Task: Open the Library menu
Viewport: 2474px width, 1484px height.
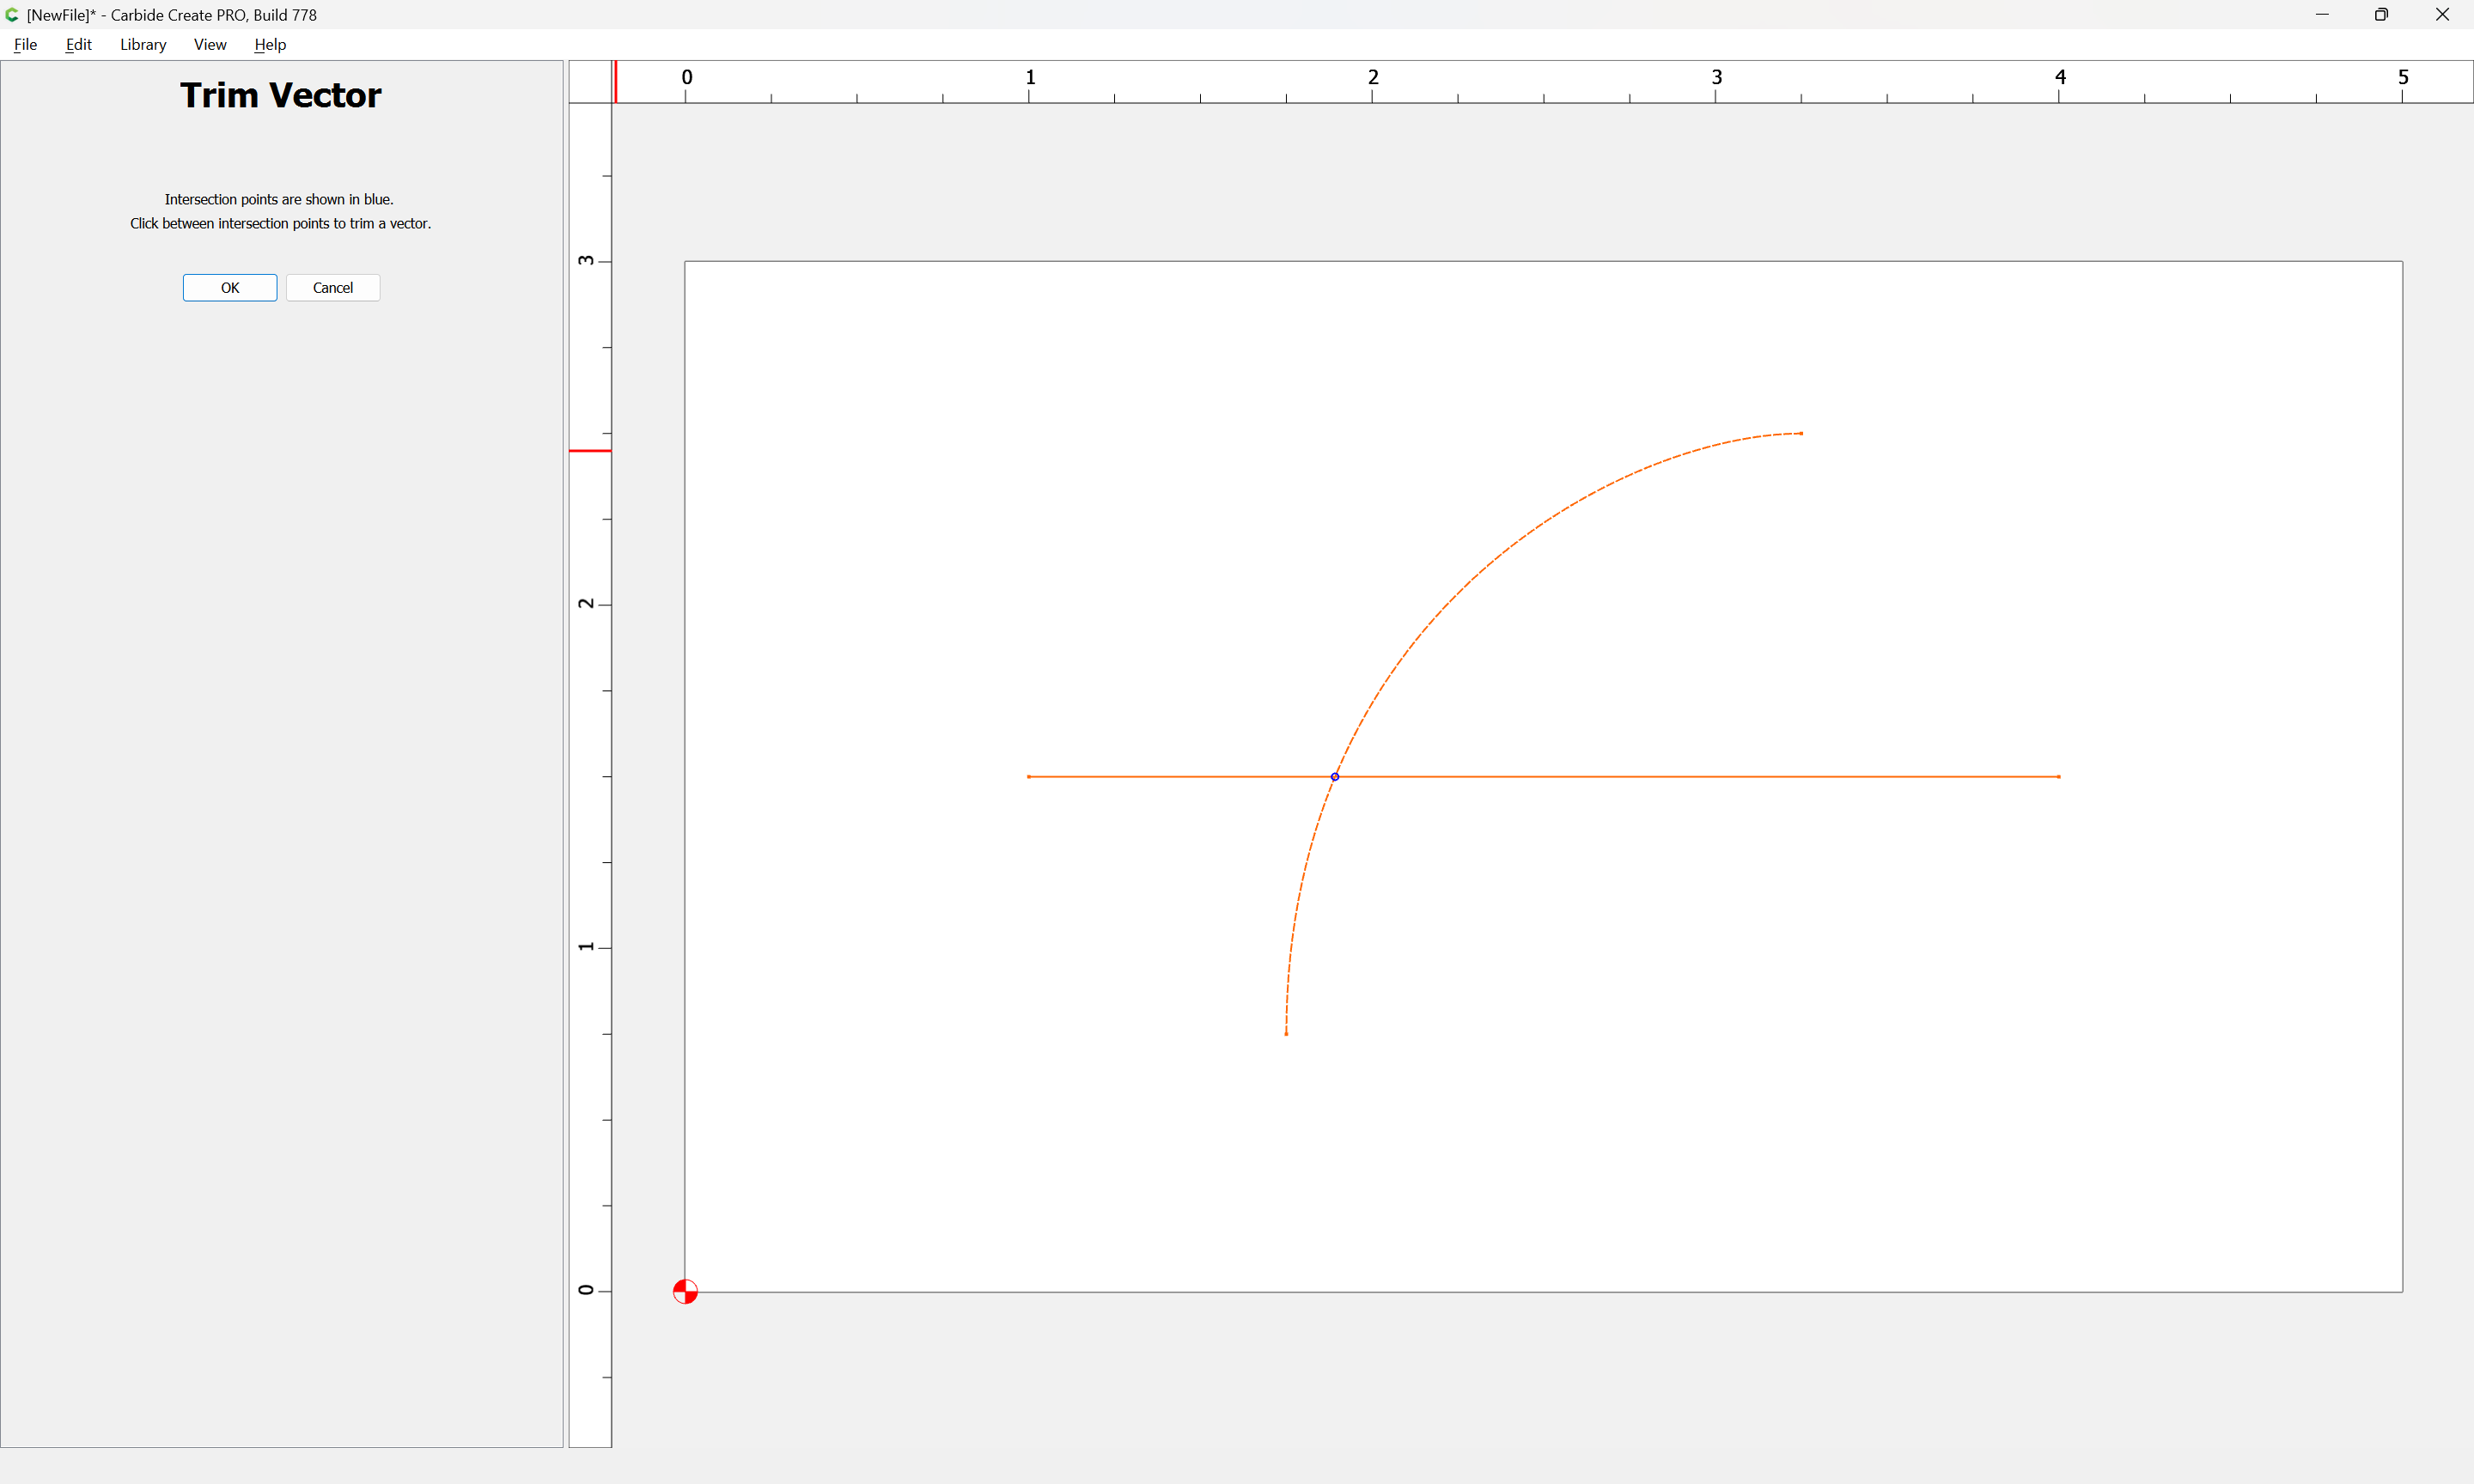Action: pyautogui.click(x=143, y=45)
